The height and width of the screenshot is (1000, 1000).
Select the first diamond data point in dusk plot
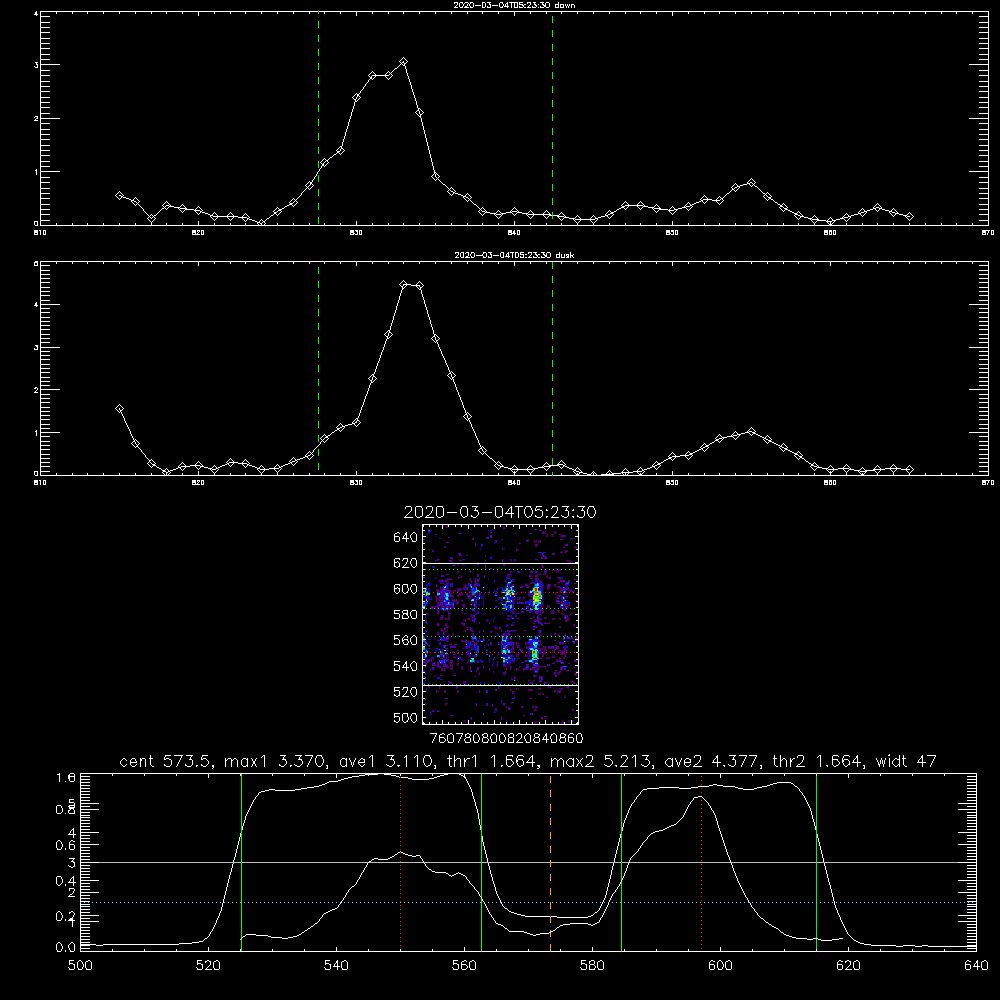tap(119, 408)
